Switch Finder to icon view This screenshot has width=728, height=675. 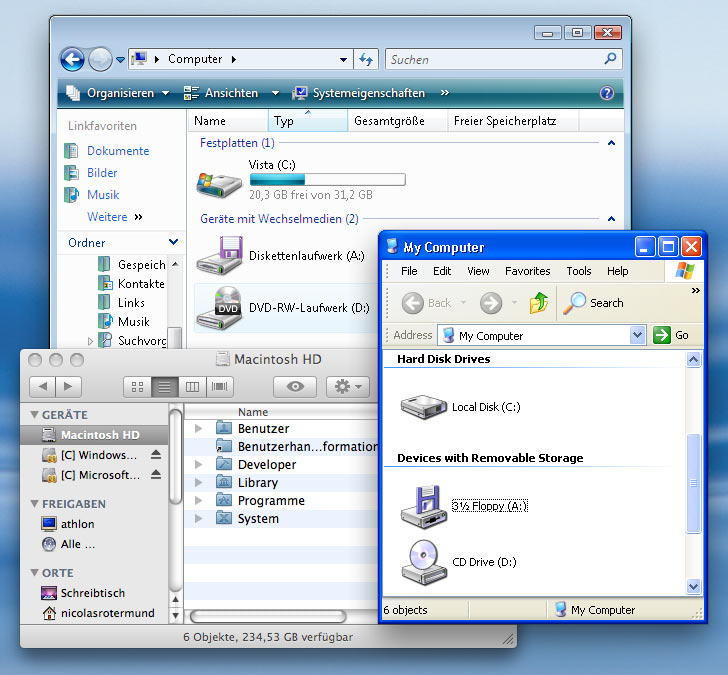tap(137, 386)
